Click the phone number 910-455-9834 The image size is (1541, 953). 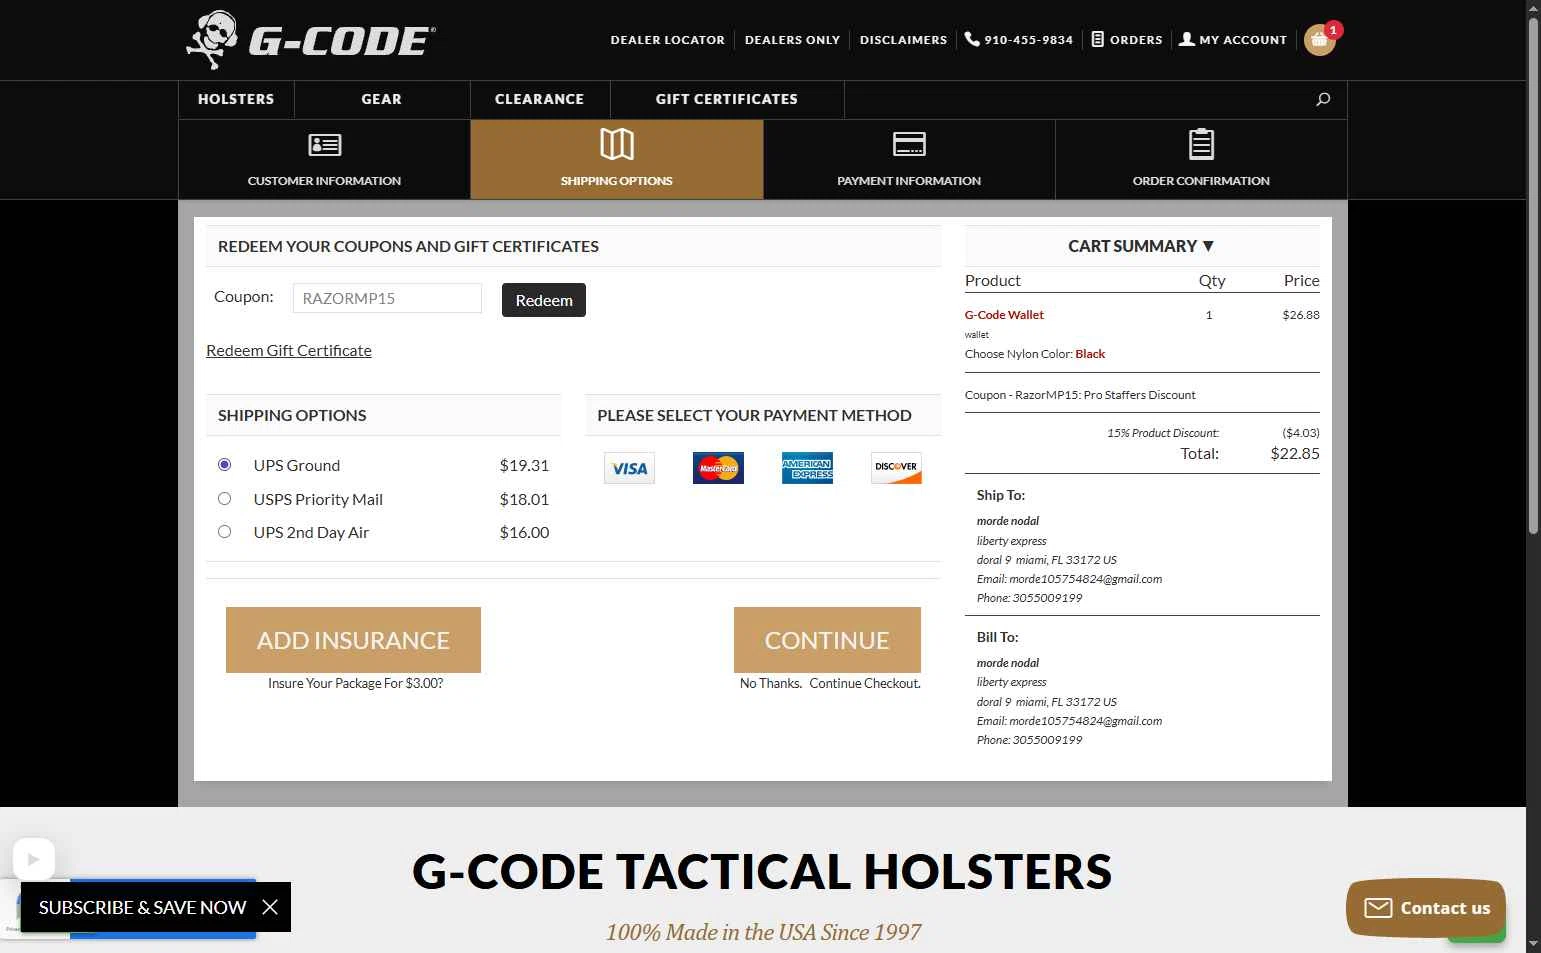tap(1019, 40)
